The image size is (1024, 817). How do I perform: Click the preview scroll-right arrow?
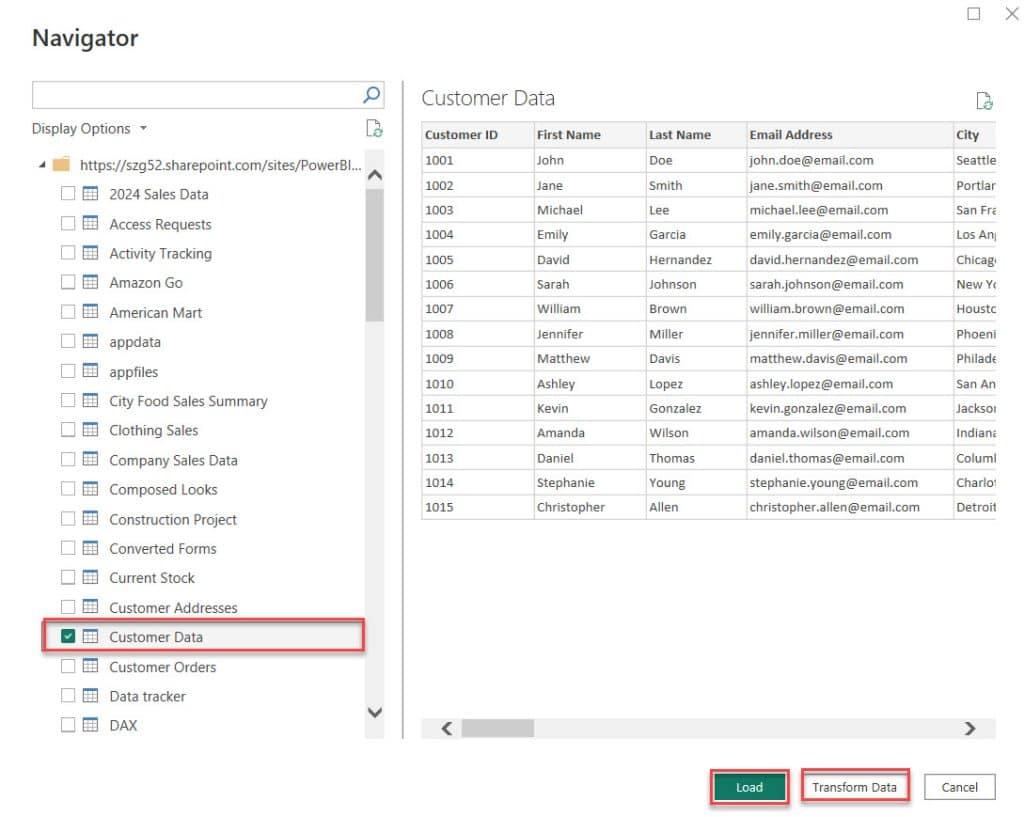click(970, 728)
